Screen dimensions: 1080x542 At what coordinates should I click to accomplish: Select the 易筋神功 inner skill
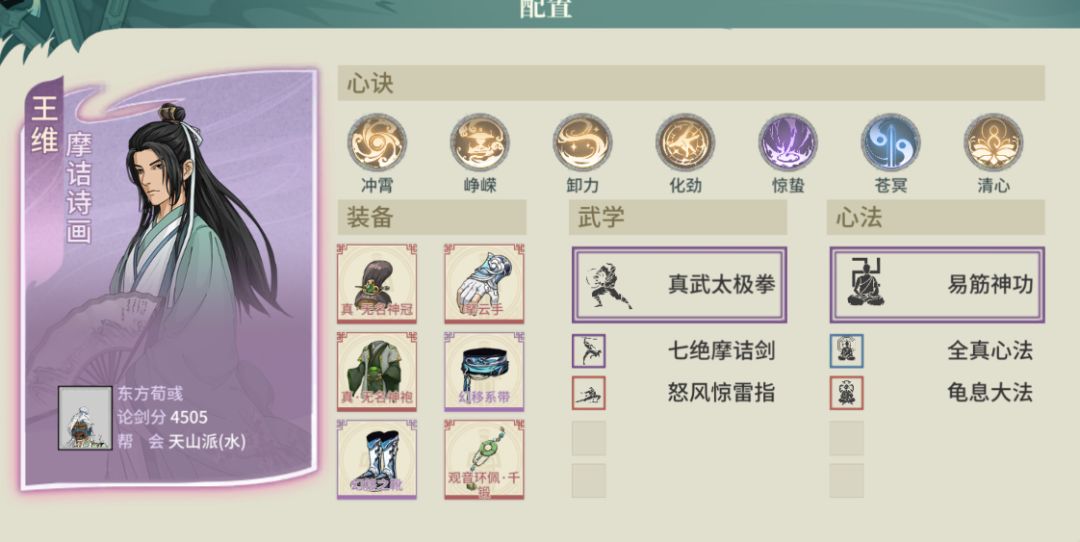pos(937,284)
